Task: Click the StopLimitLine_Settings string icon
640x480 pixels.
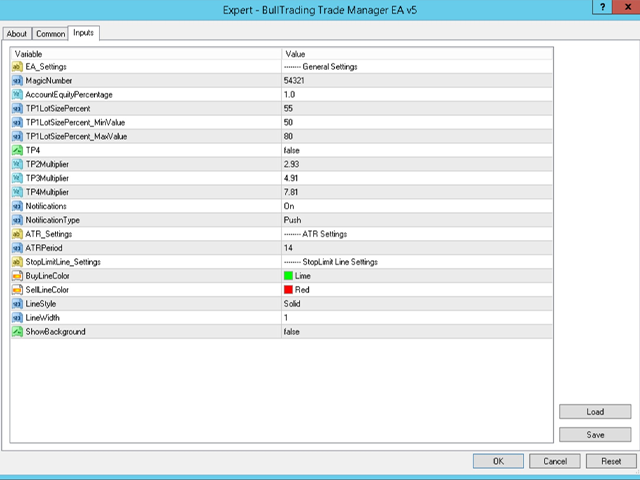Action: tap(17, 262)
